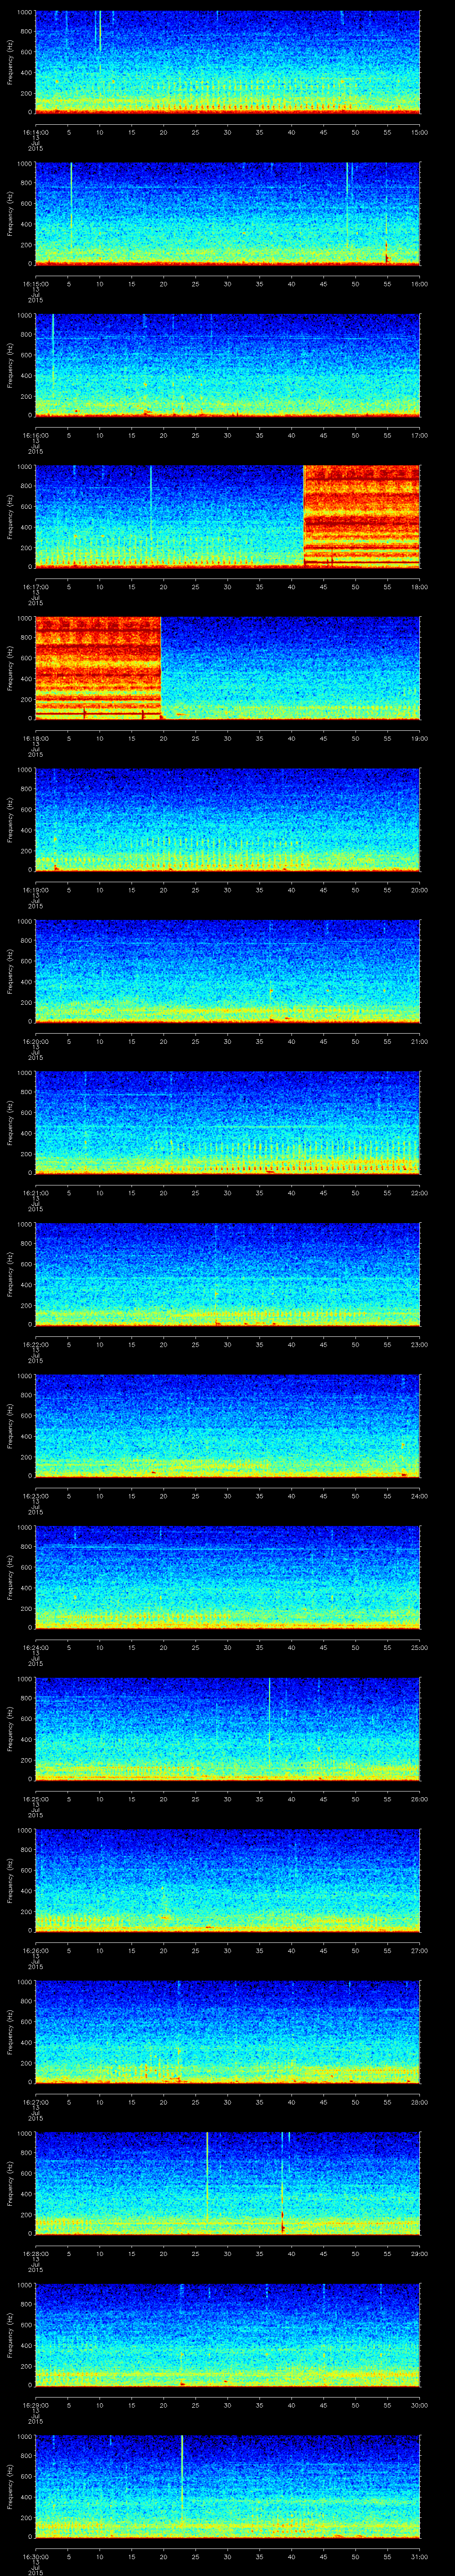View the spectrogram panel starting at 16:16:00
The height and width of the screenshot is (2576, 455).
click(x=227, y=365)
